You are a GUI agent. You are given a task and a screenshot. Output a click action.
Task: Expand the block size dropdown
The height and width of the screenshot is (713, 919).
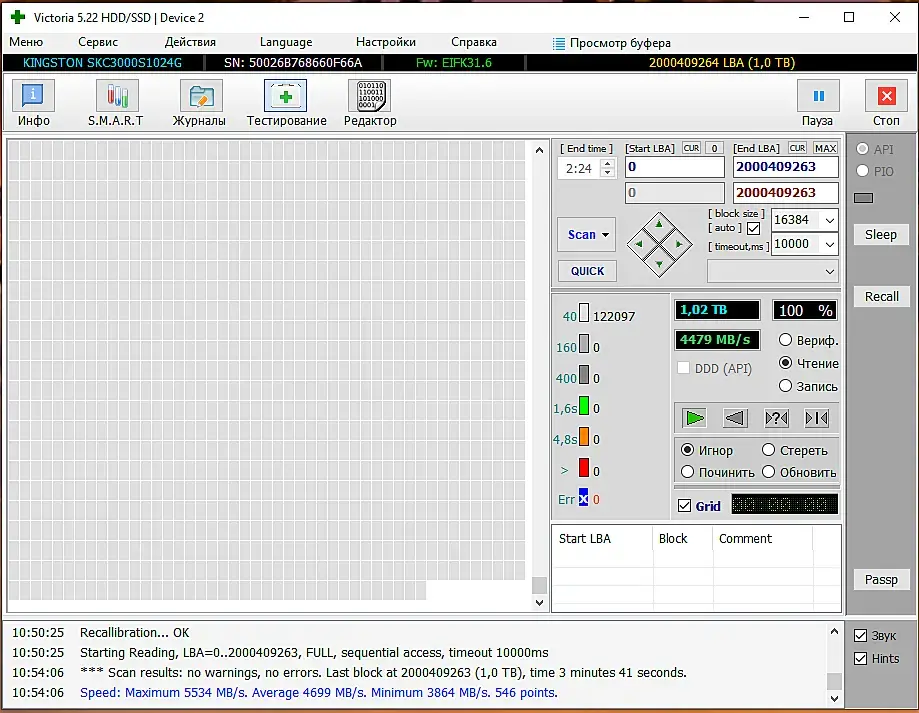[x=829, y=220]
